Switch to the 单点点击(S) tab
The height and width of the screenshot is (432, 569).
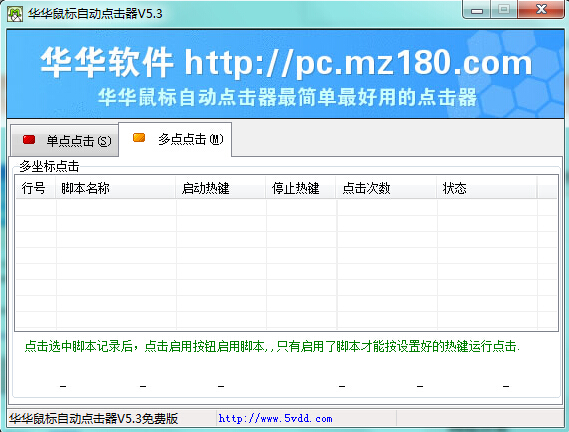tap(65, 141)
